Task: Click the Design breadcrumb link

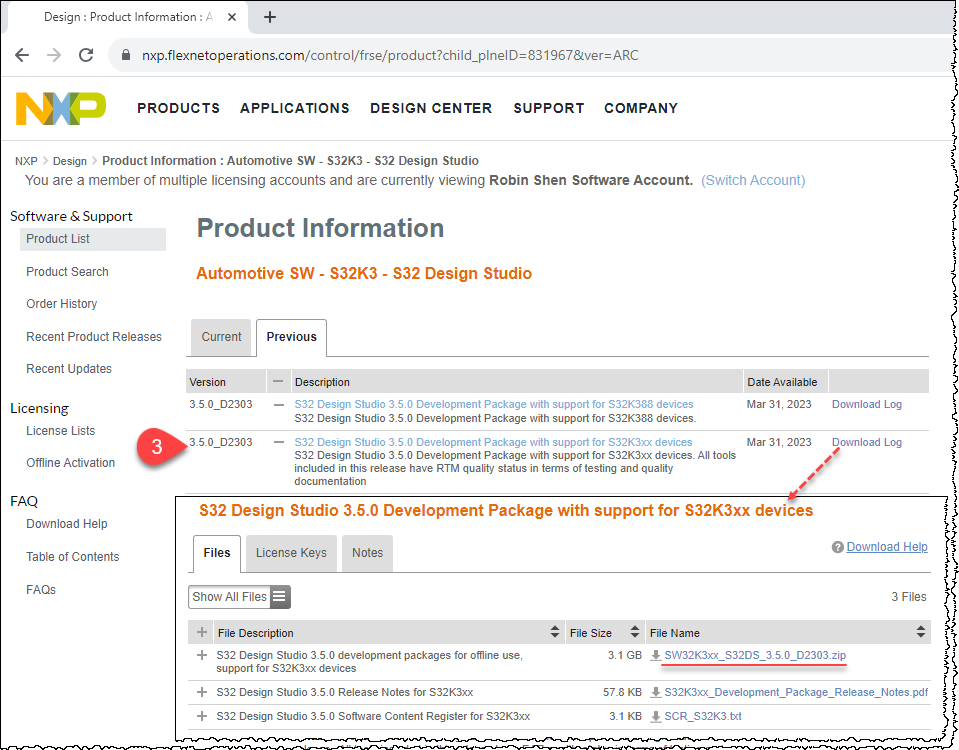Action: (x=70, y=161)
